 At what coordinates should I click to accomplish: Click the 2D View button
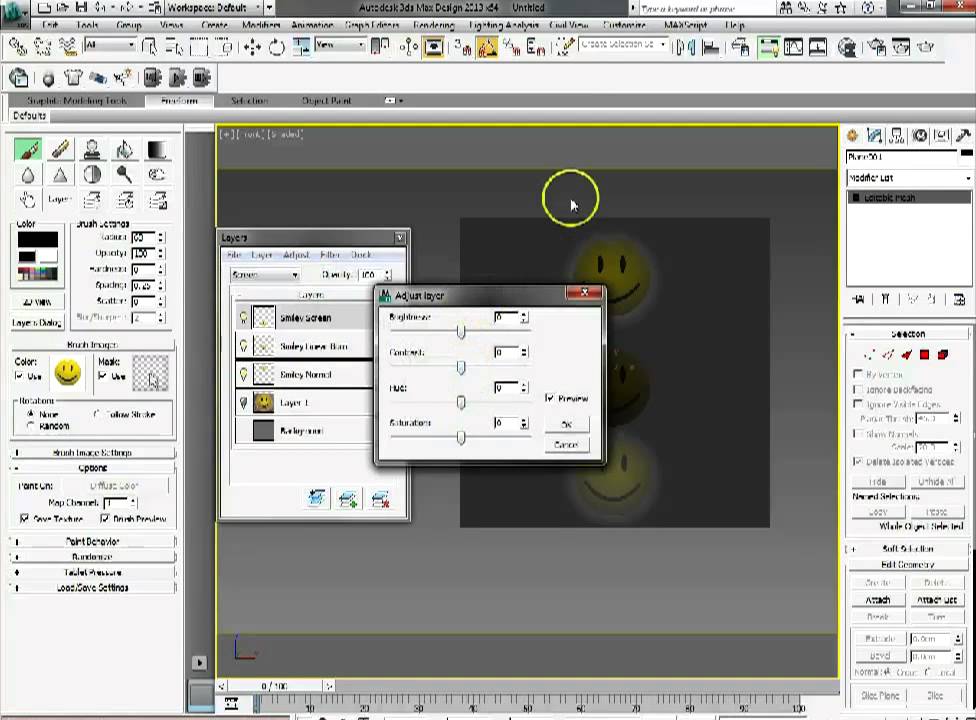click(x=37, y=302)
